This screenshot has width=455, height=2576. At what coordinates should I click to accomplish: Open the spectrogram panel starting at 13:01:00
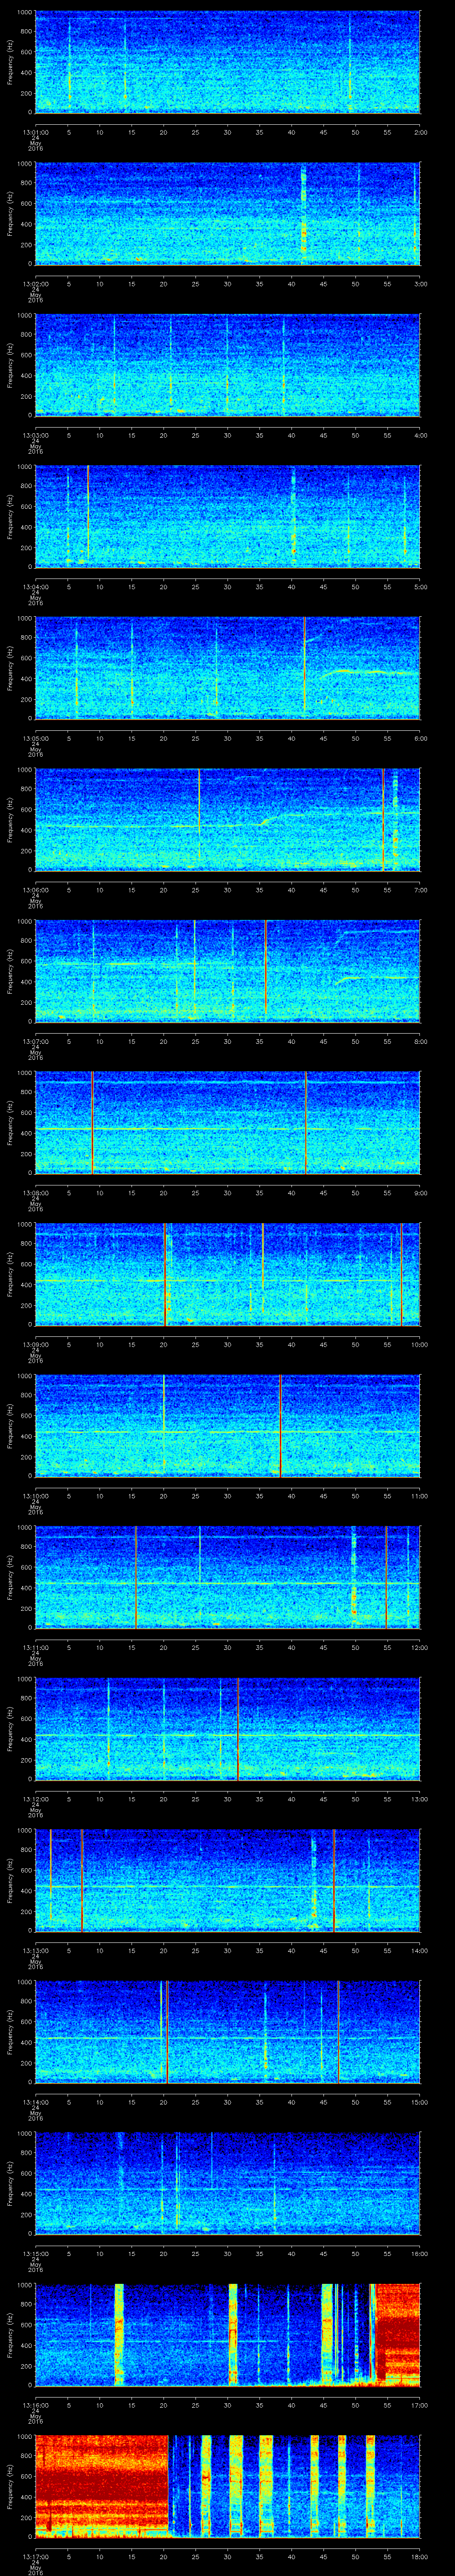pyautogui.click(x=227, y=62)
